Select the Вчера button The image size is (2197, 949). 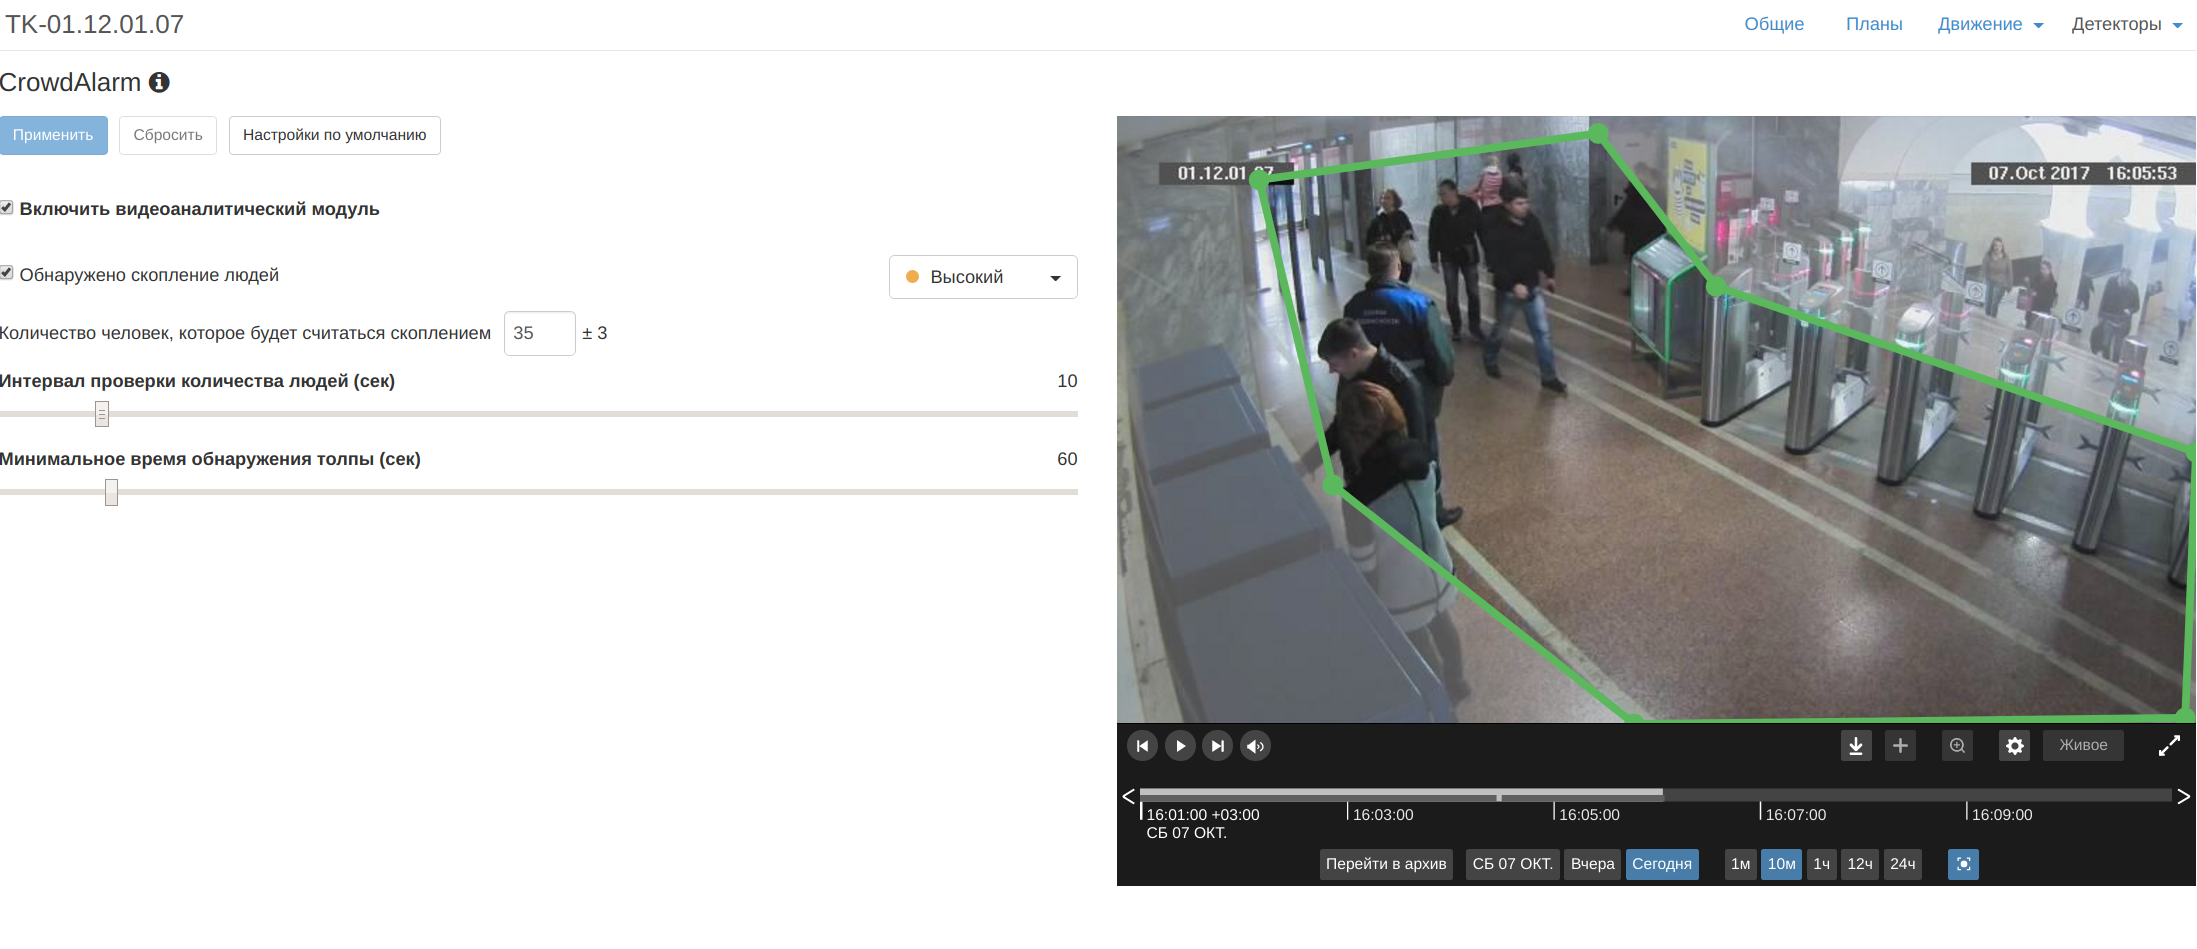coord(1592,864)
